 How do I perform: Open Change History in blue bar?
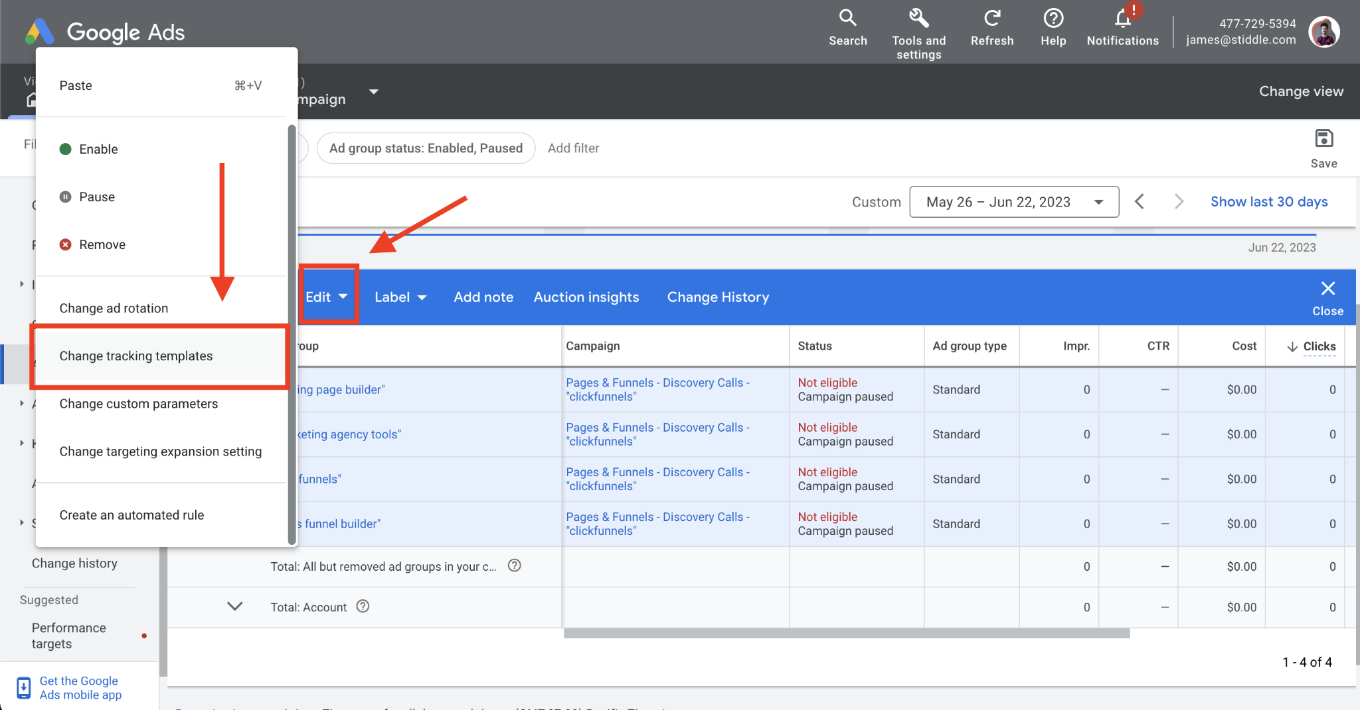pyautogui.click(x=718, y=297)
